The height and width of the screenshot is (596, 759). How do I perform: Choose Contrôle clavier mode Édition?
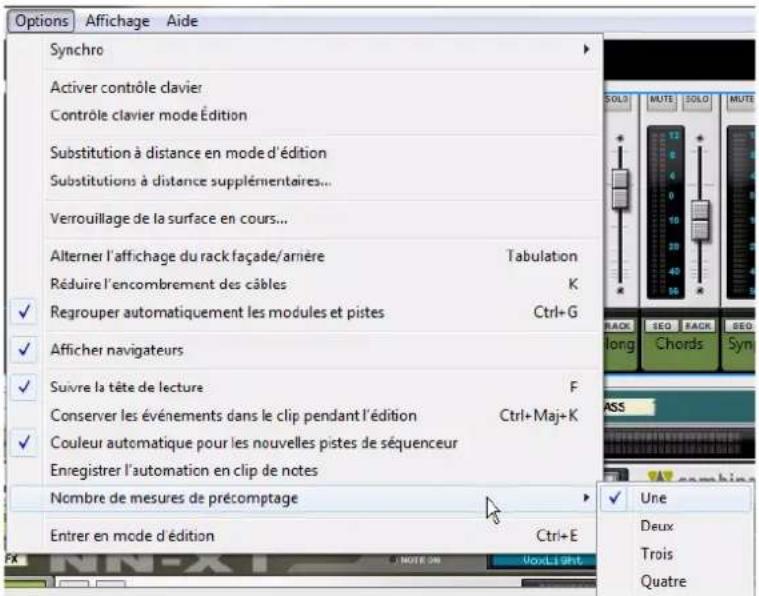305,115
